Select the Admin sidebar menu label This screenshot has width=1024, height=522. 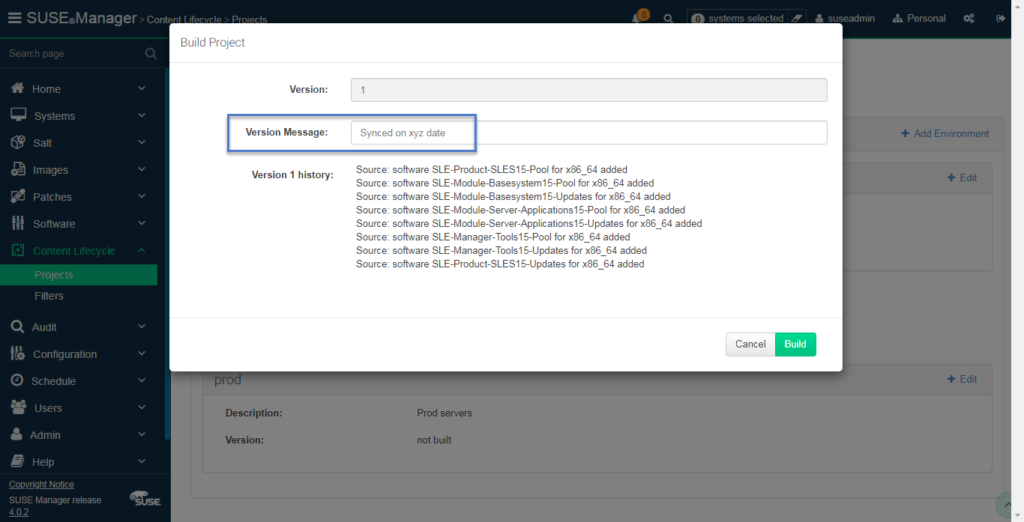[x=45, y=435]
